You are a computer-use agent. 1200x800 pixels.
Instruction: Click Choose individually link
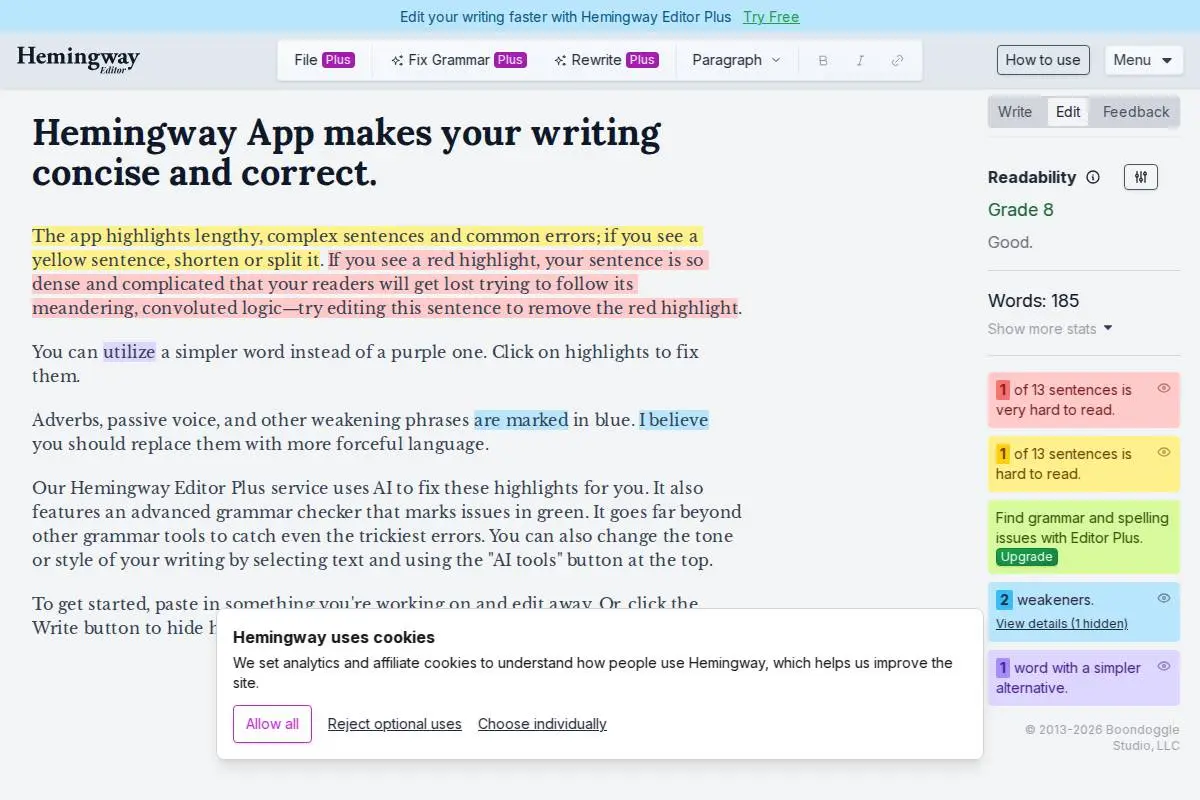point(542,724)
